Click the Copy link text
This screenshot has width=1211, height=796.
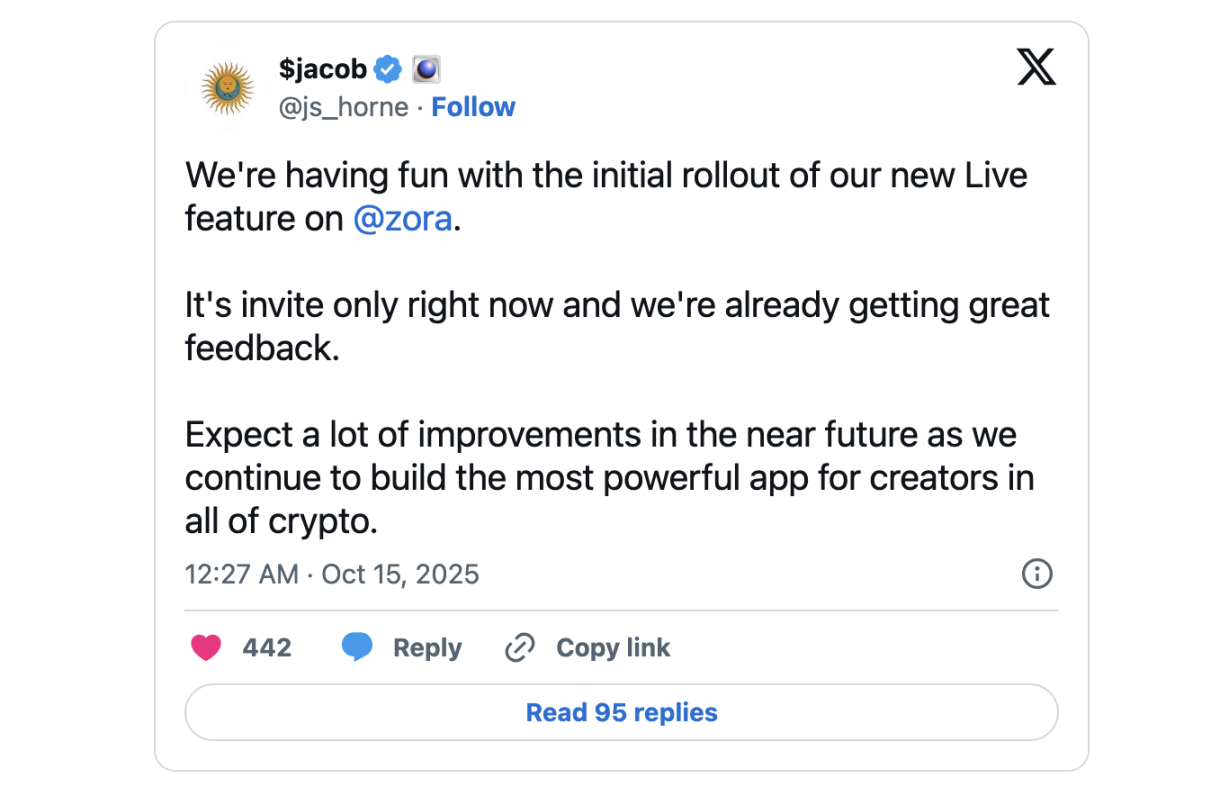tap(613, 648)
